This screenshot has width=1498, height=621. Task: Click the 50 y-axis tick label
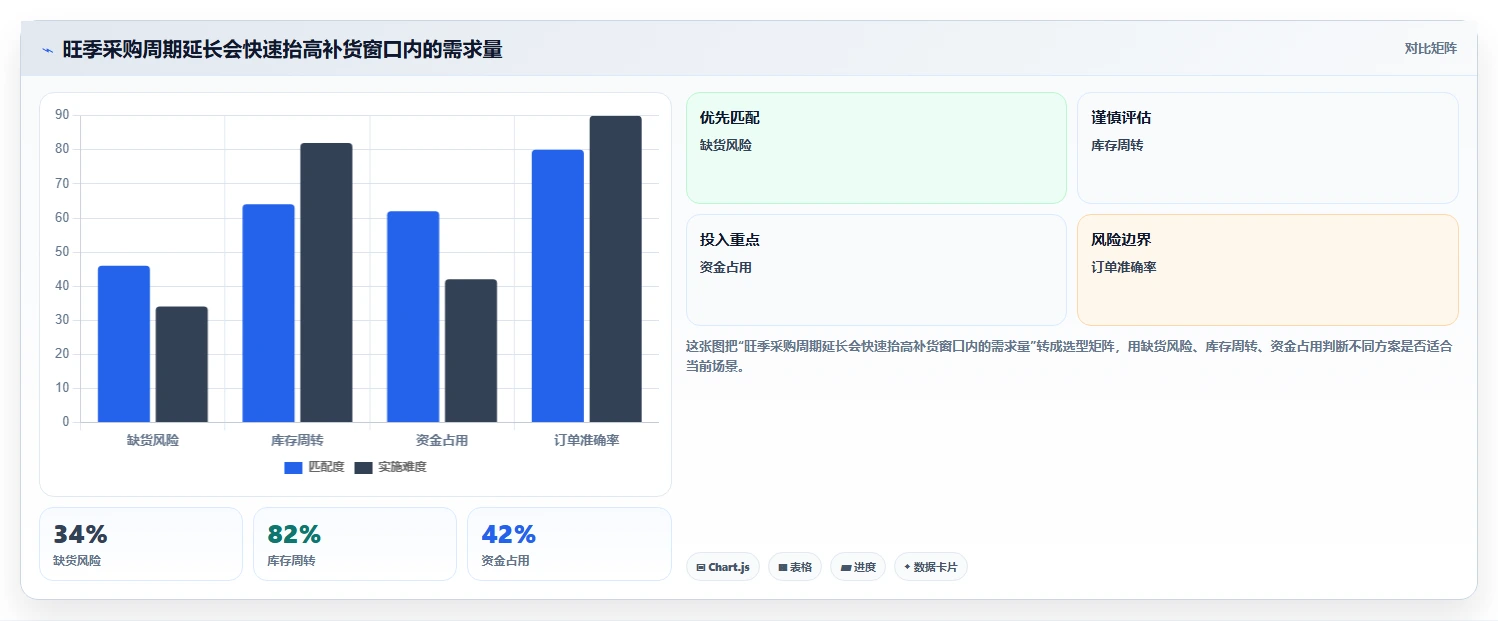pos(62,252)
